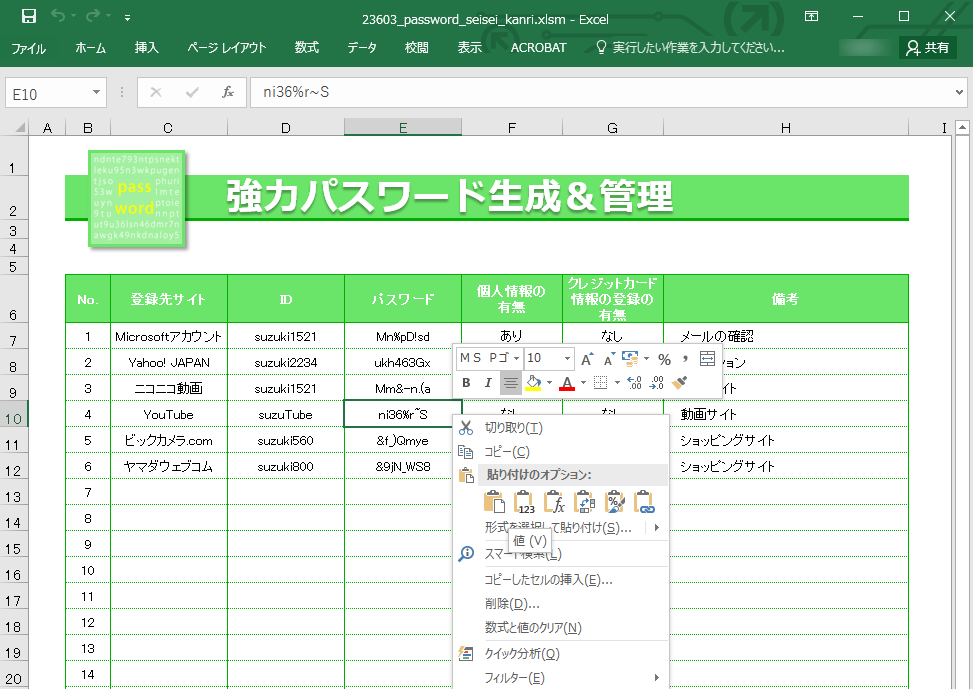Select the Cut (切り取り) icon in the context menu
Image resolution: width=973 pixels, height=689 pixels.
click(x=466, y=426)
